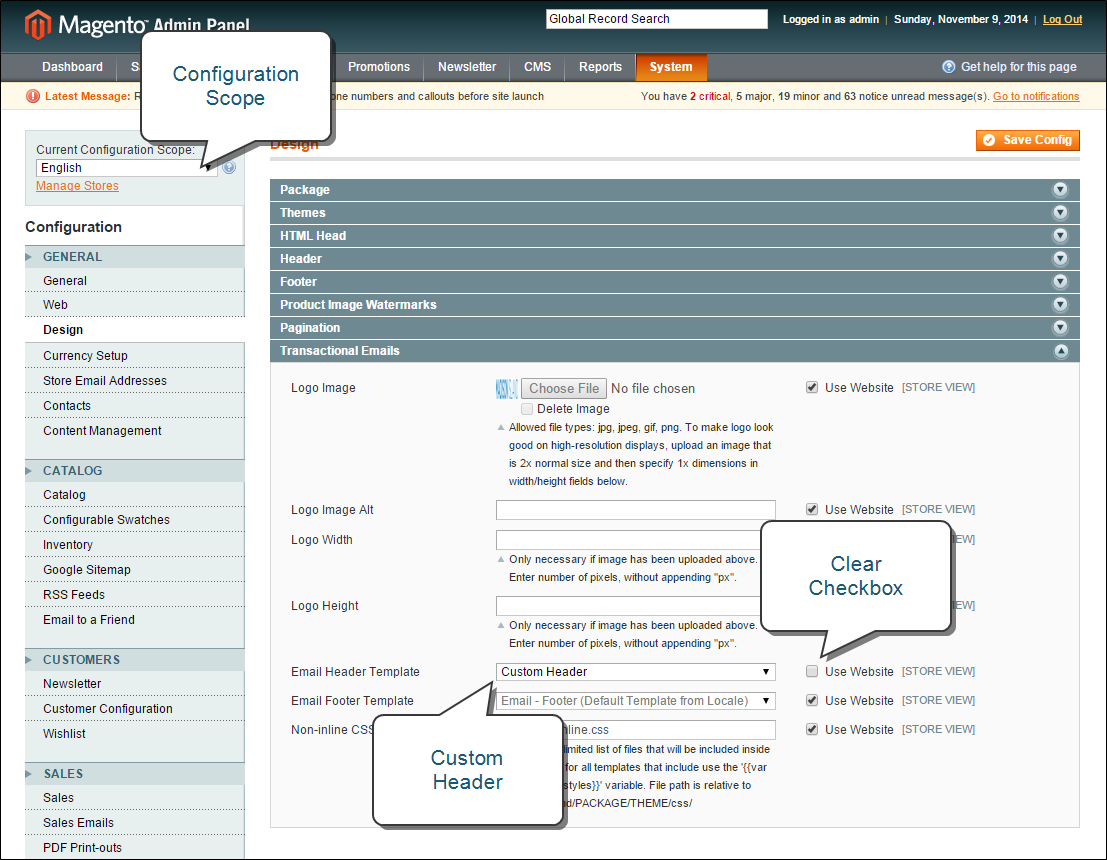Click the Log Out link
The width and height of the screenshot is (1107, 860).
click(1063, 19)
